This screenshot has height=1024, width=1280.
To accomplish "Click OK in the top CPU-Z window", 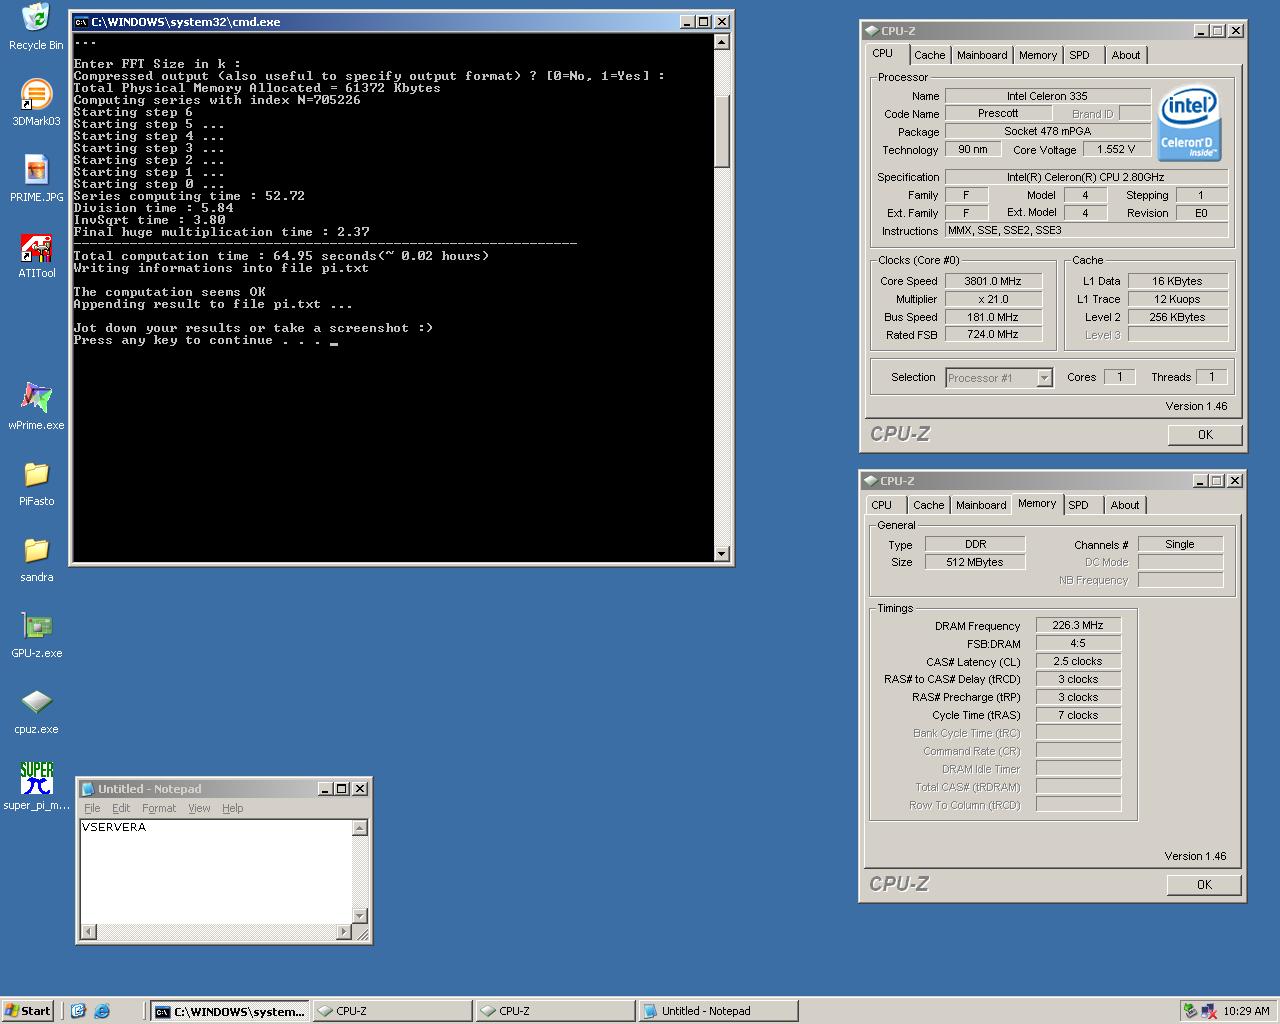I will [1205, 435].
